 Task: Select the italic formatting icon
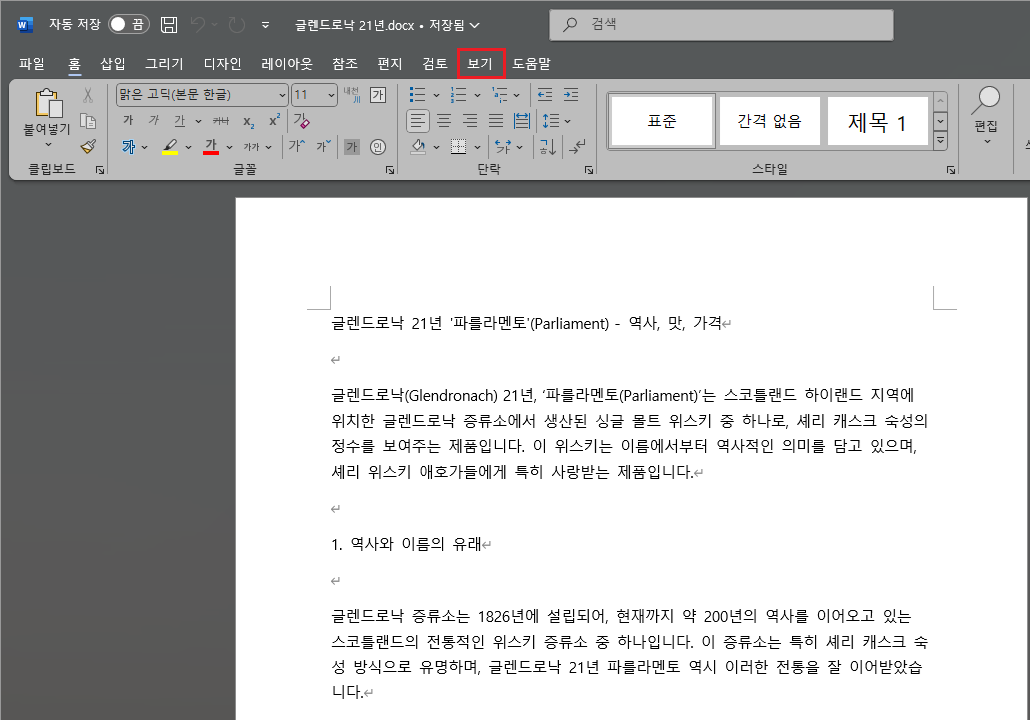pyautogui.click(x=152, y=120)
